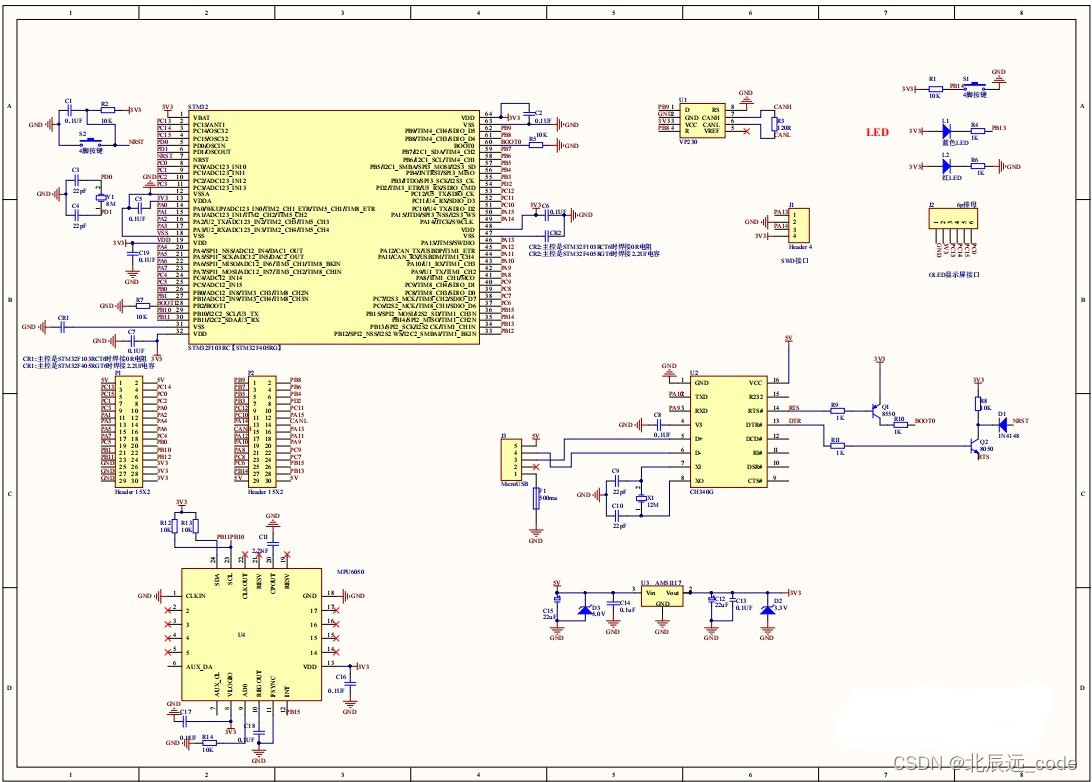Select the U1 VP230 CAN transceiver chip
Image resolution: width=1092 pixels, height=782 pixels.
click(x=702, y=120)
